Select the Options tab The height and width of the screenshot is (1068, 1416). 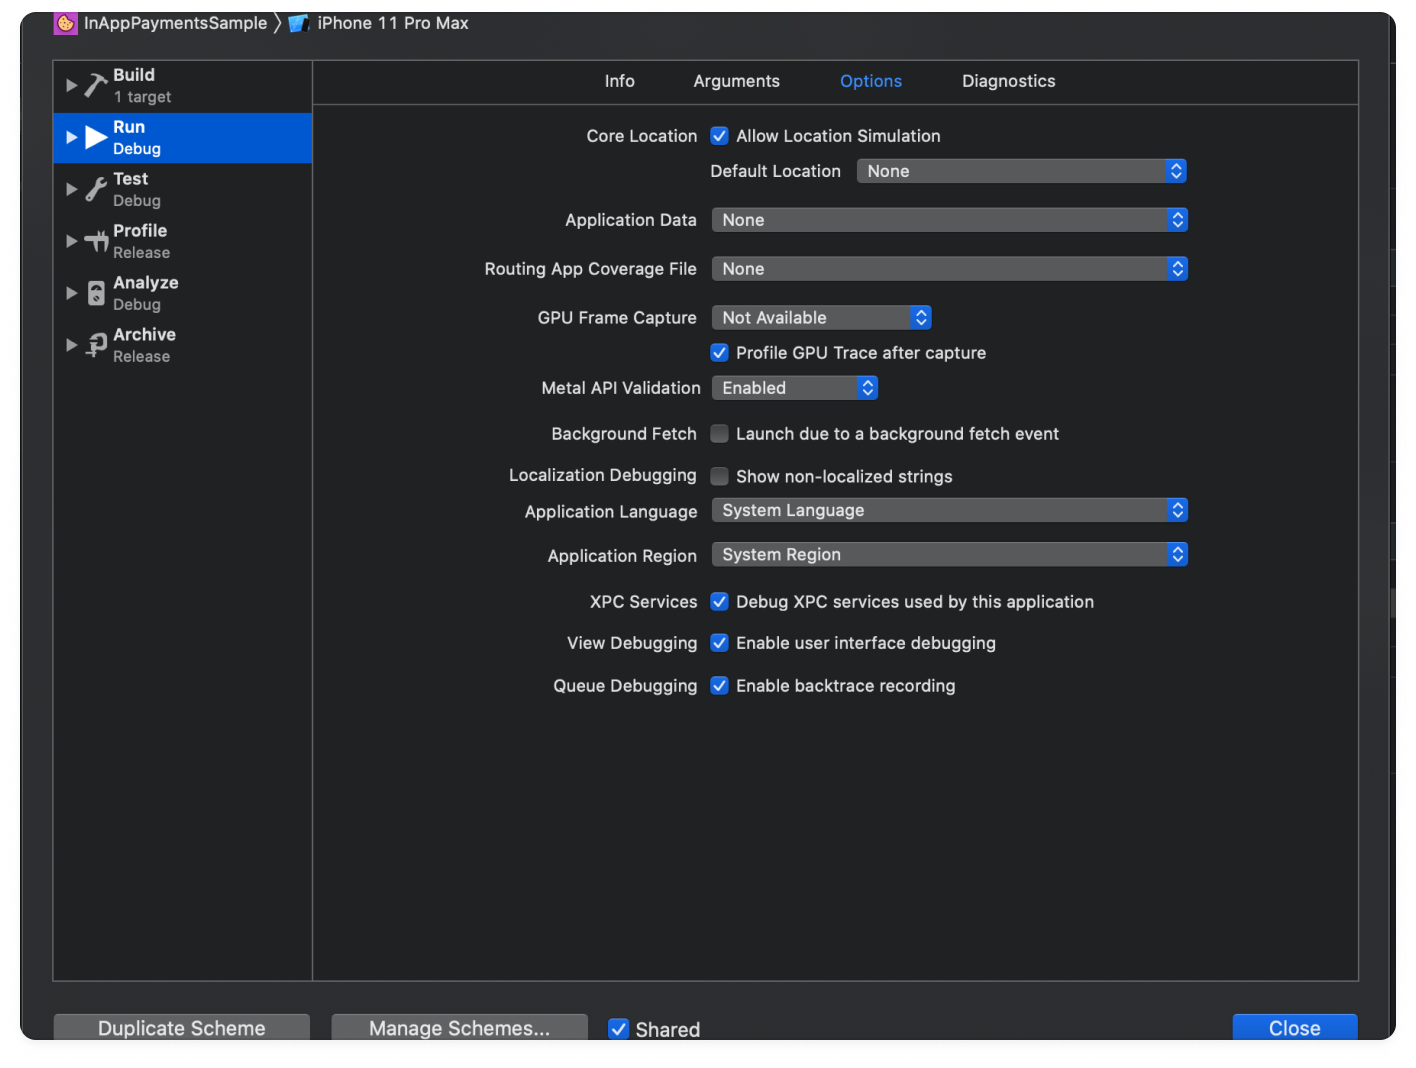pos(870,81)
